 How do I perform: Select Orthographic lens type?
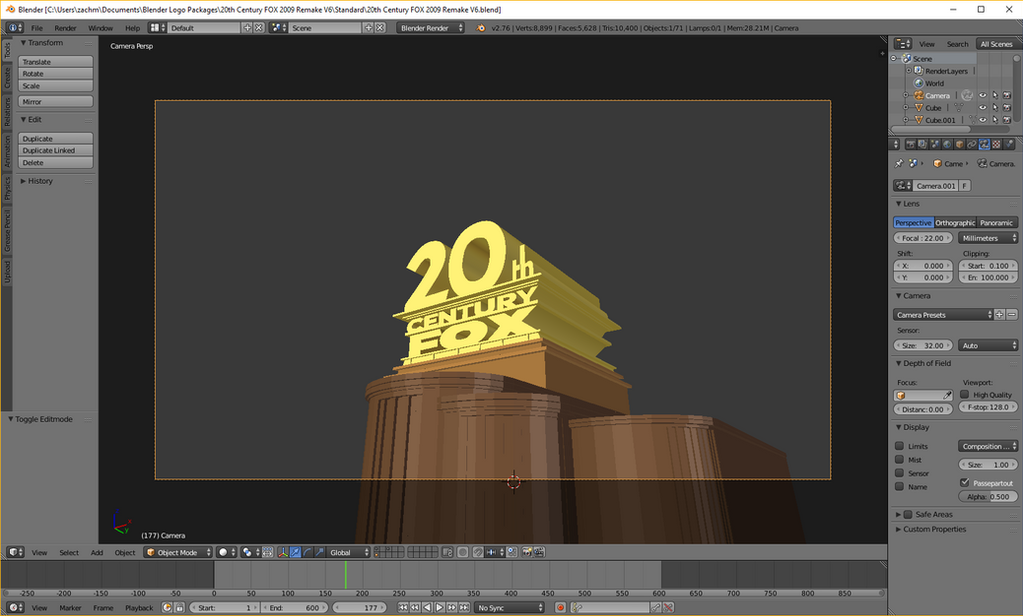[955, 223]
